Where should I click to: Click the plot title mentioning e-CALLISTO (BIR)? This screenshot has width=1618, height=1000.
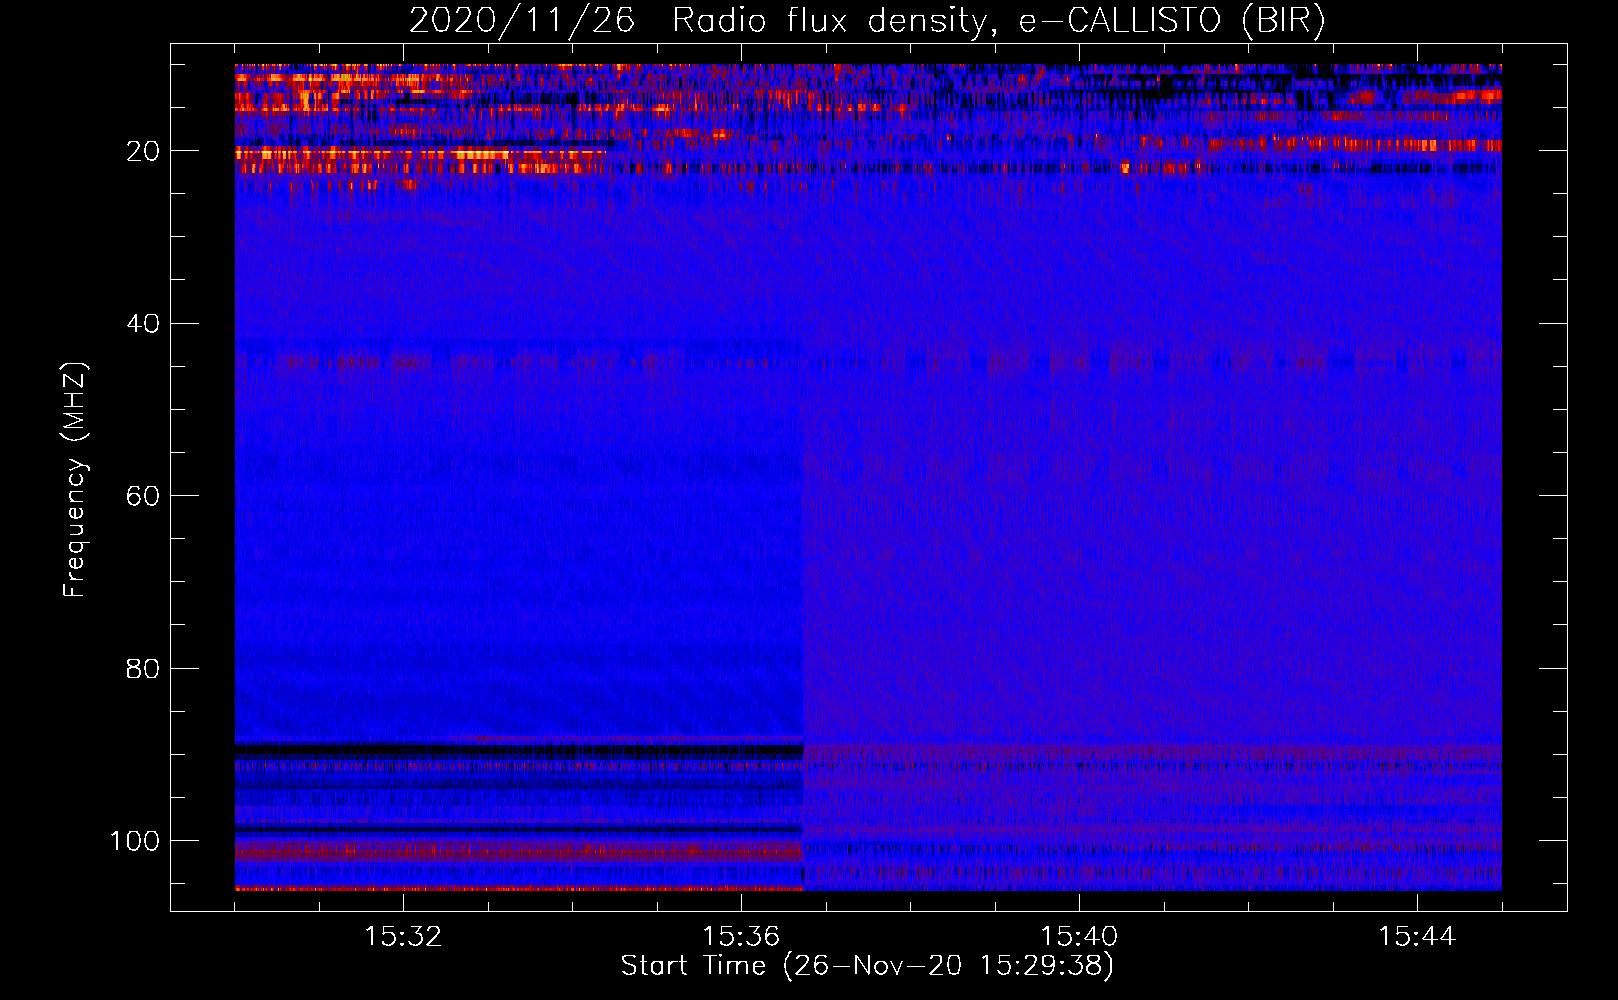[867, 21]
